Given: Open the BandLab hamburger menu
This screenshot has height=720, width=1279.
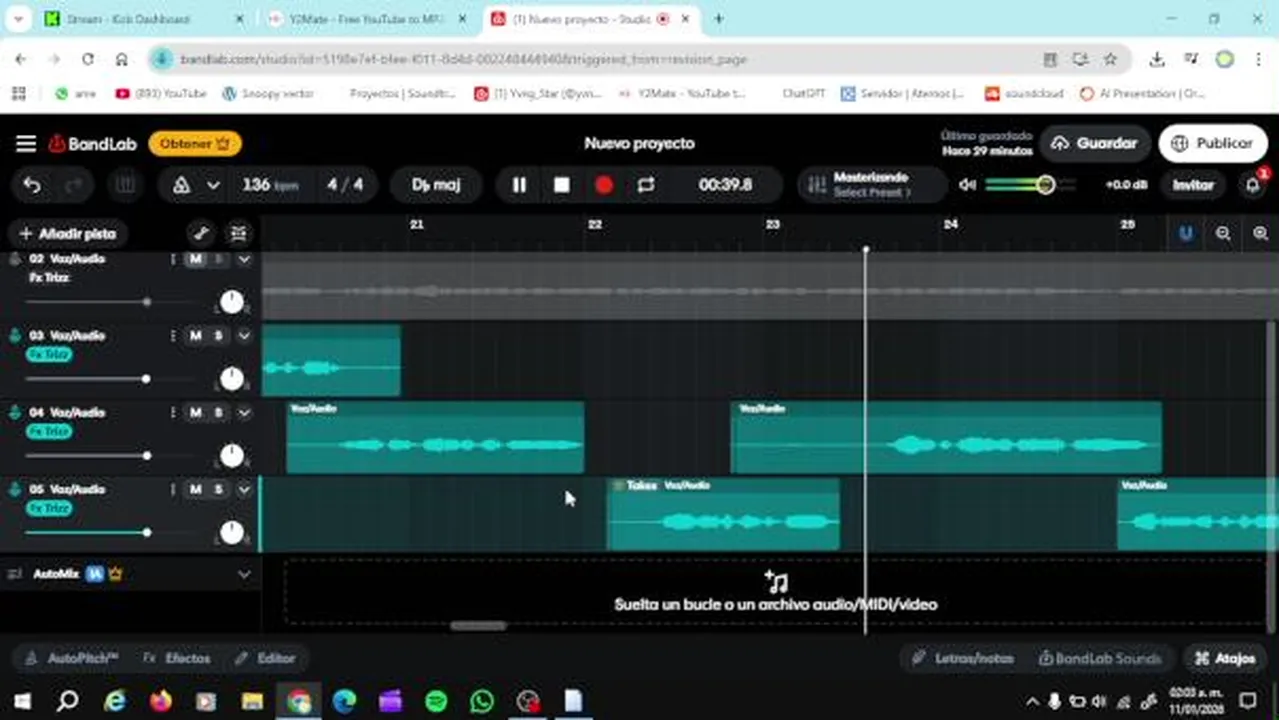Looking at the screenshot, I should pyautogui.click(x=26, y=144).
